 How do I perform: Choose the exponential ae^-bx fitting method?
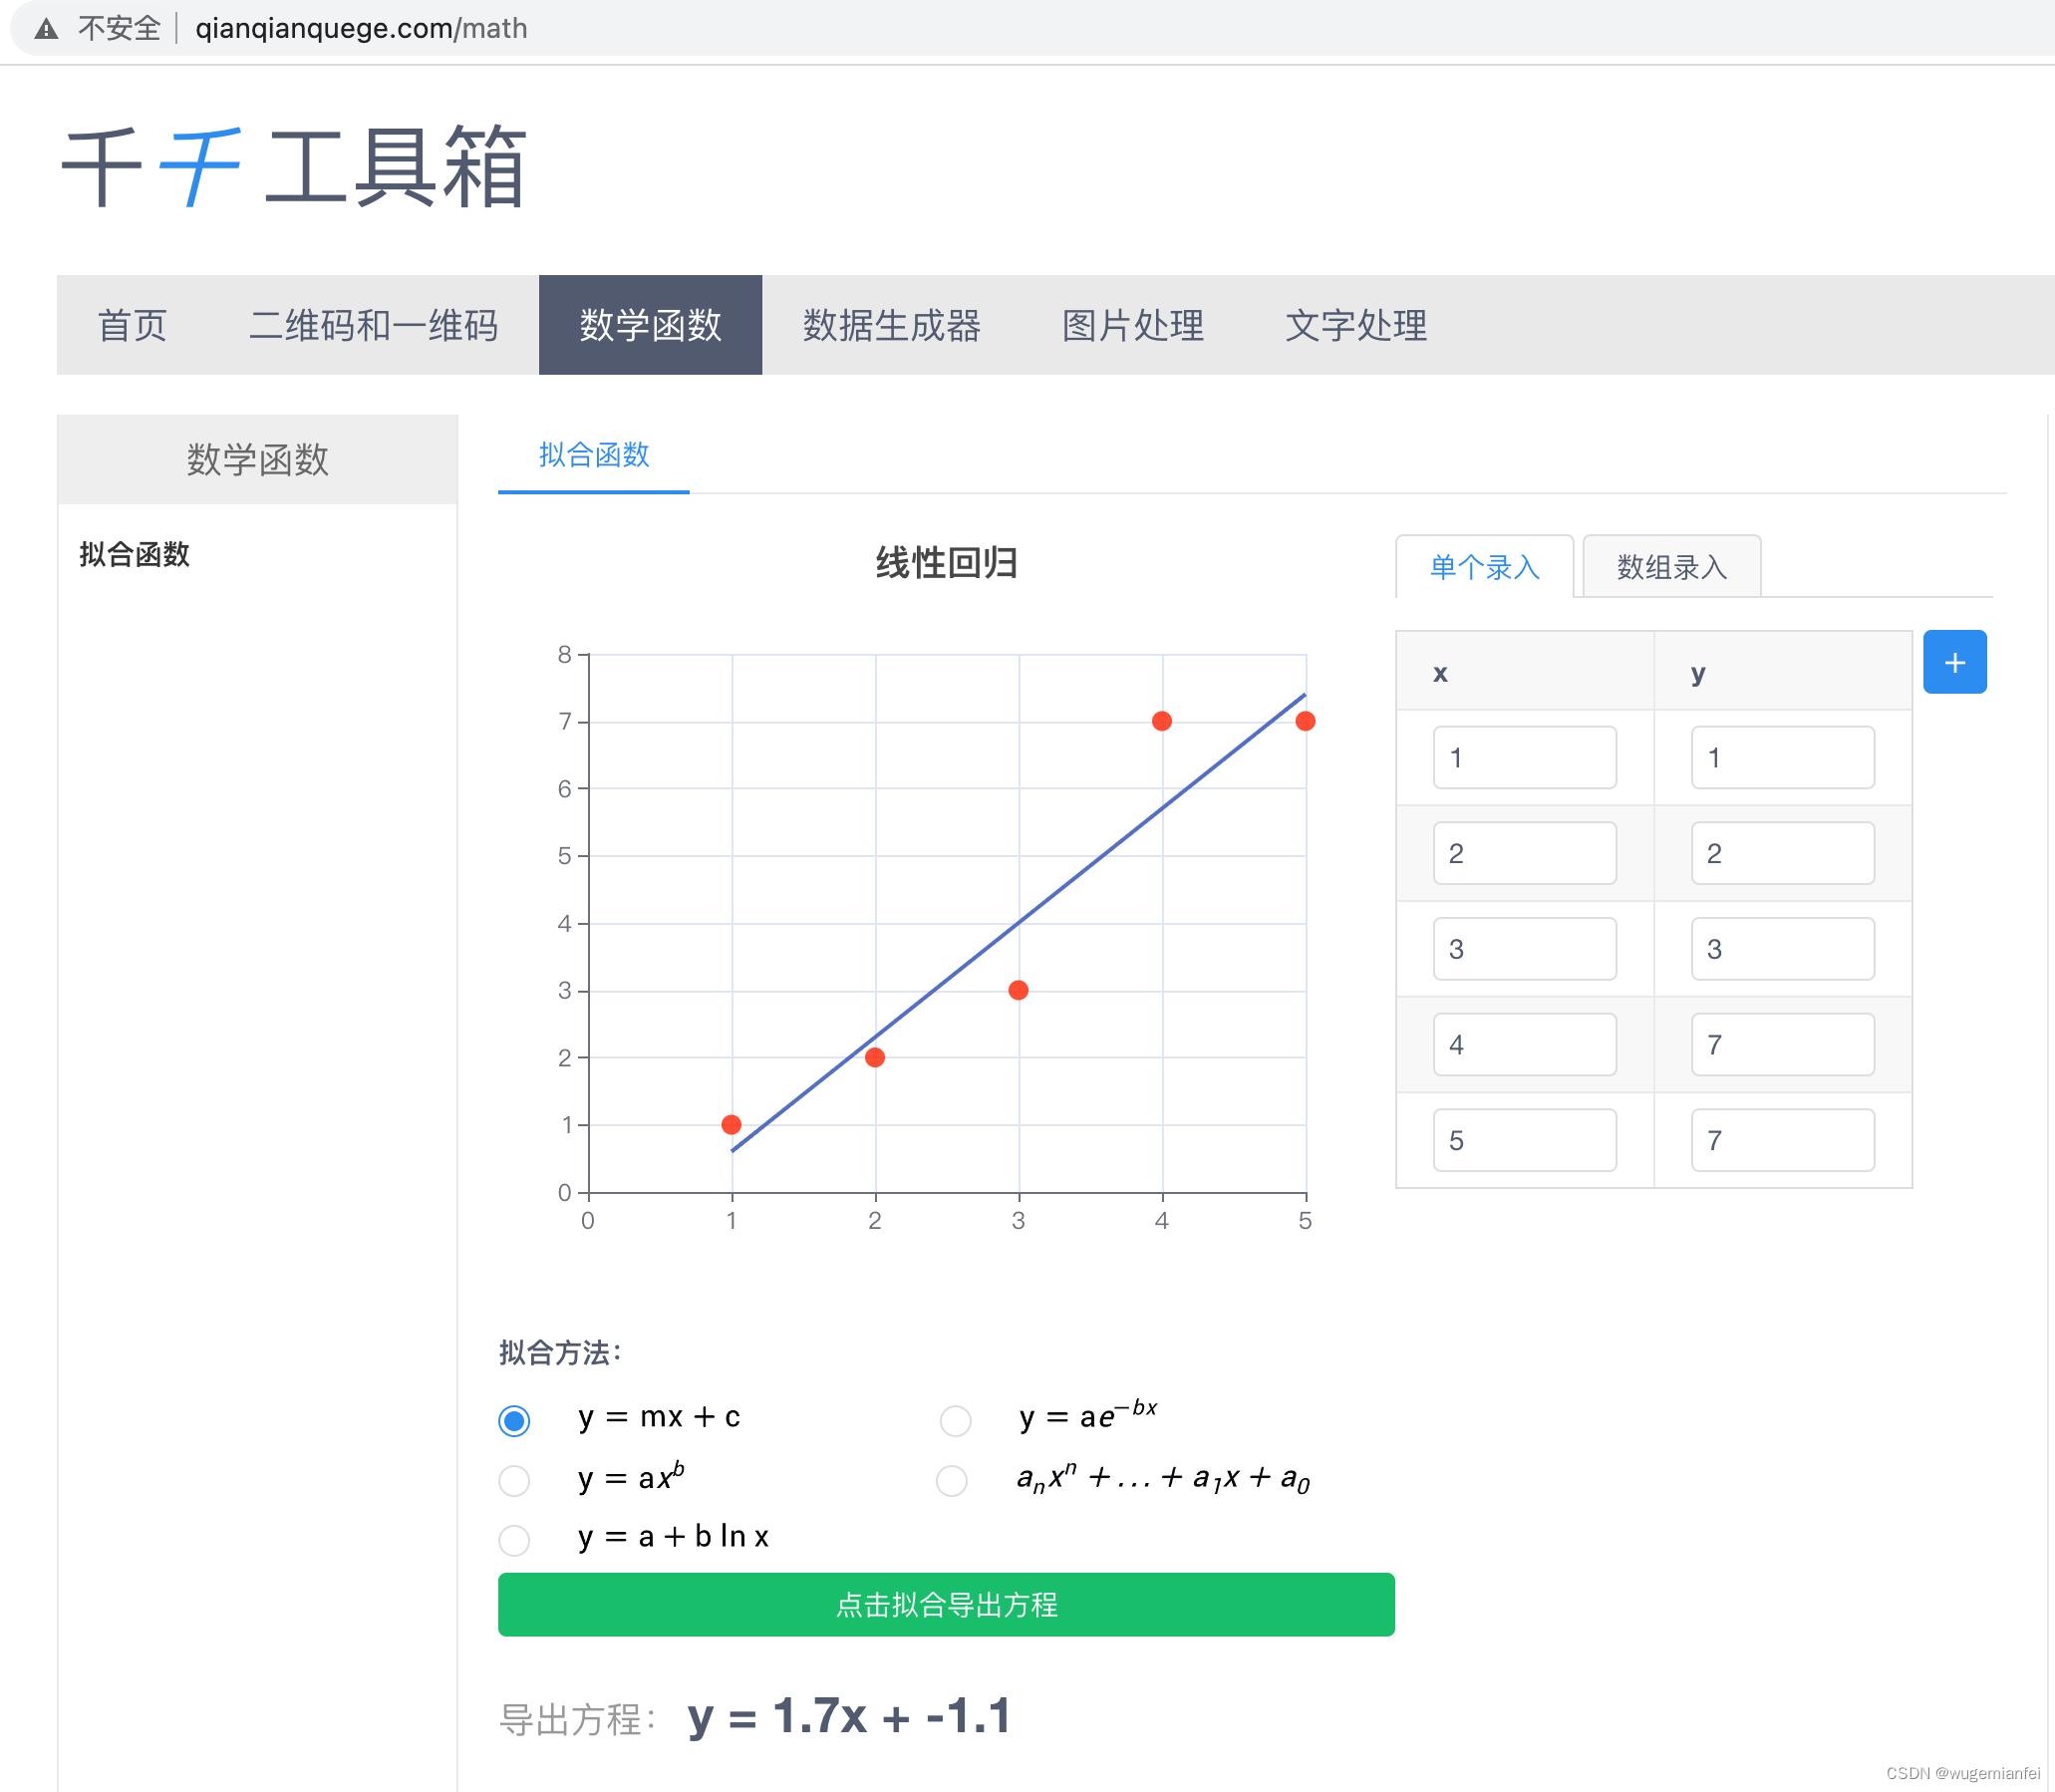[955, 1420]
